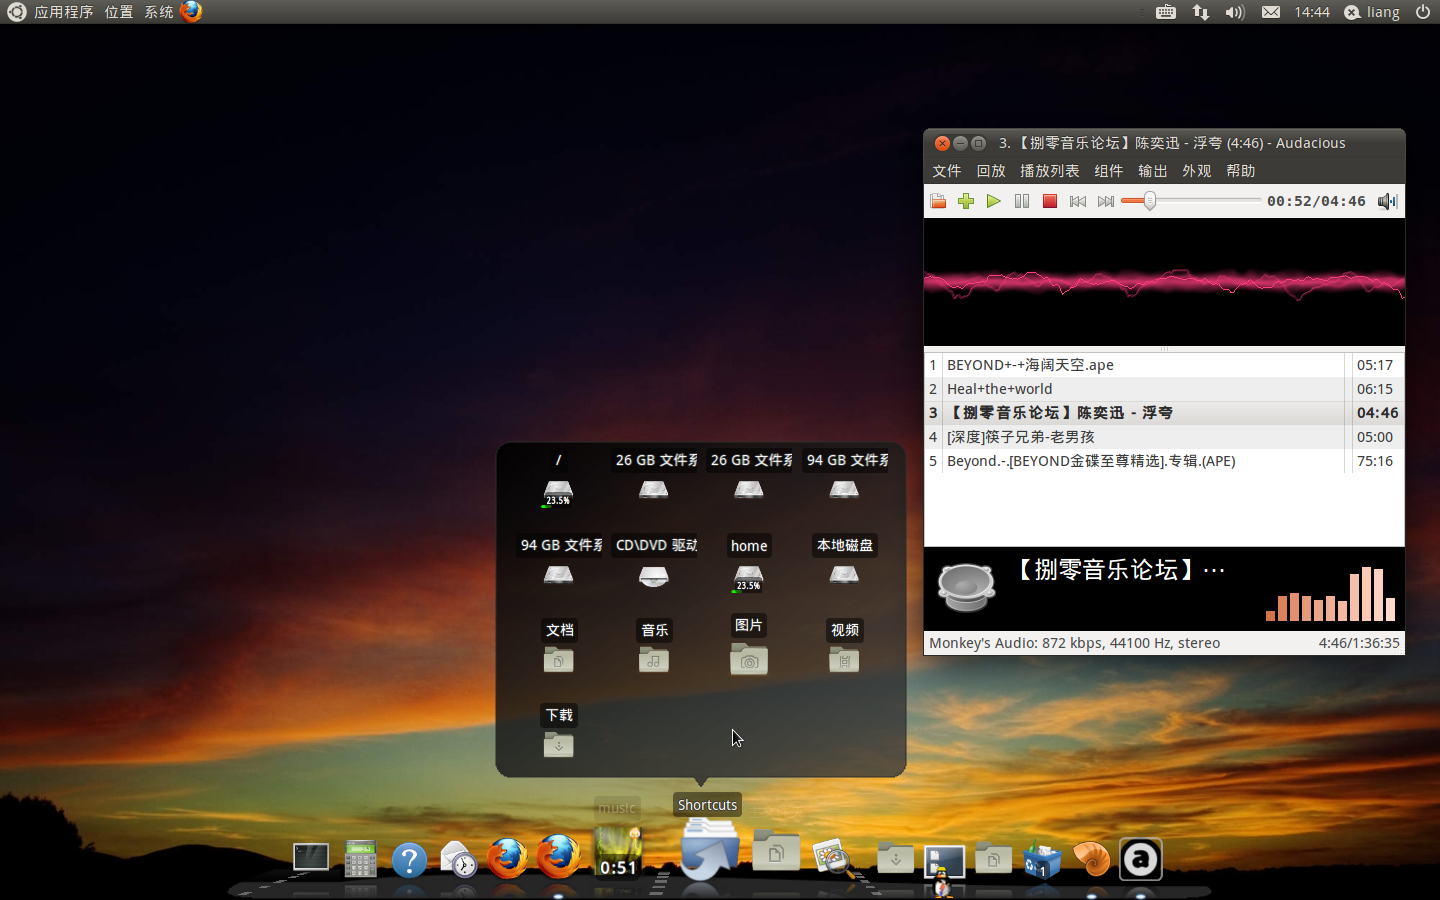Image resolution: width=1440 pixels, height=900 pixels.
Task: Select the playing track 陈奕迅 - 浮夸
Action: 1164,413
